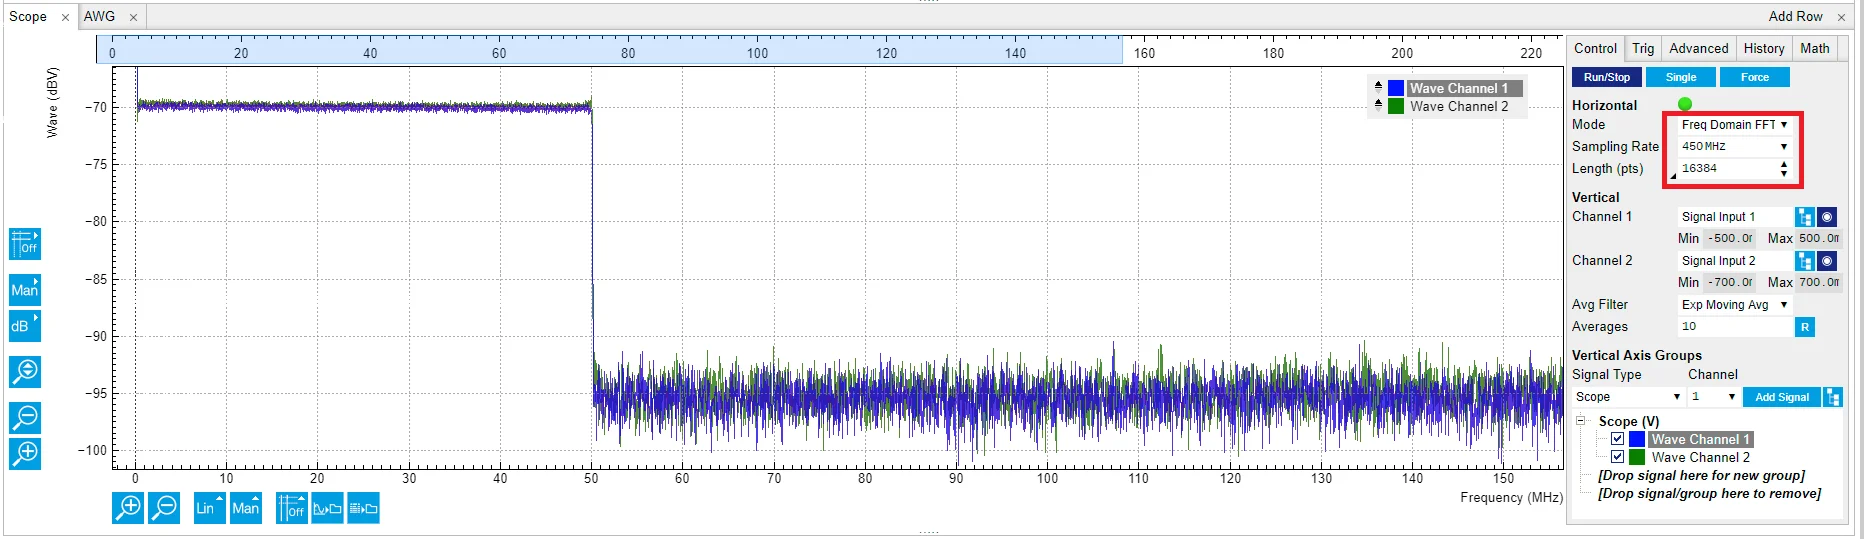
Task: Collapse the Scope (V) tree group
Action: (1581, 421)
